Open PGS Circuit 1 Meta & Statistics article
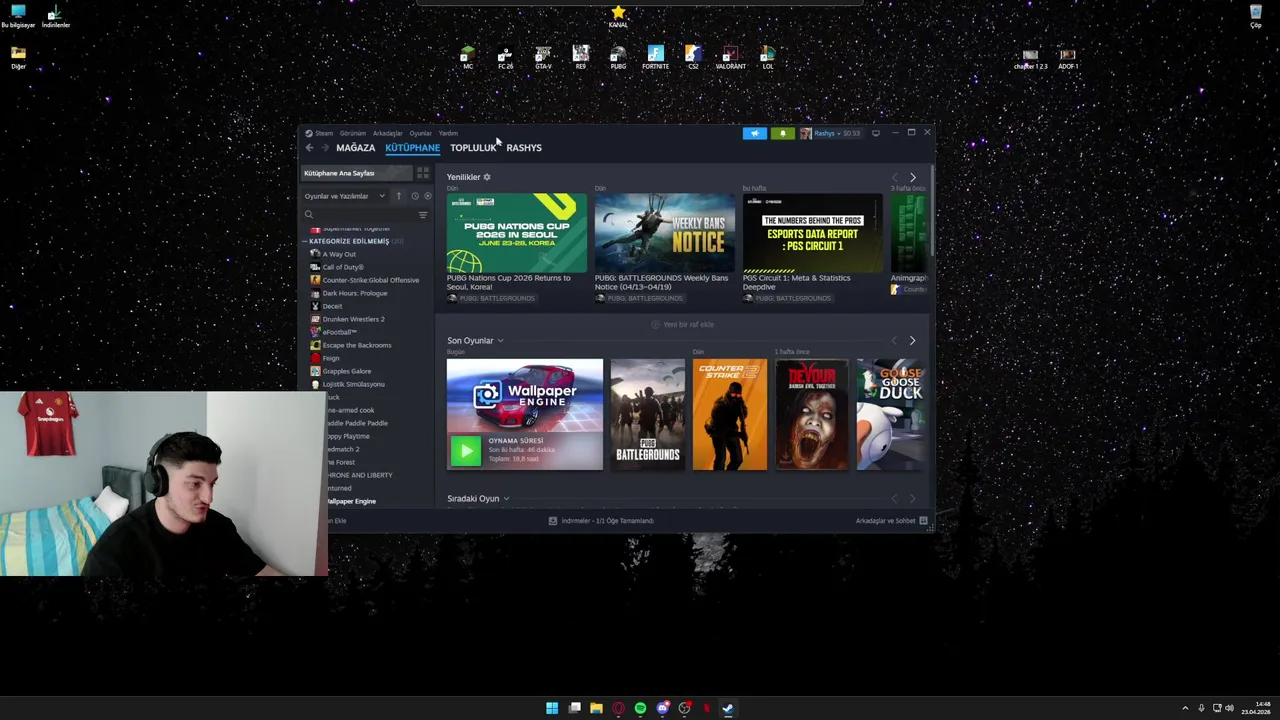 [812, 248]
